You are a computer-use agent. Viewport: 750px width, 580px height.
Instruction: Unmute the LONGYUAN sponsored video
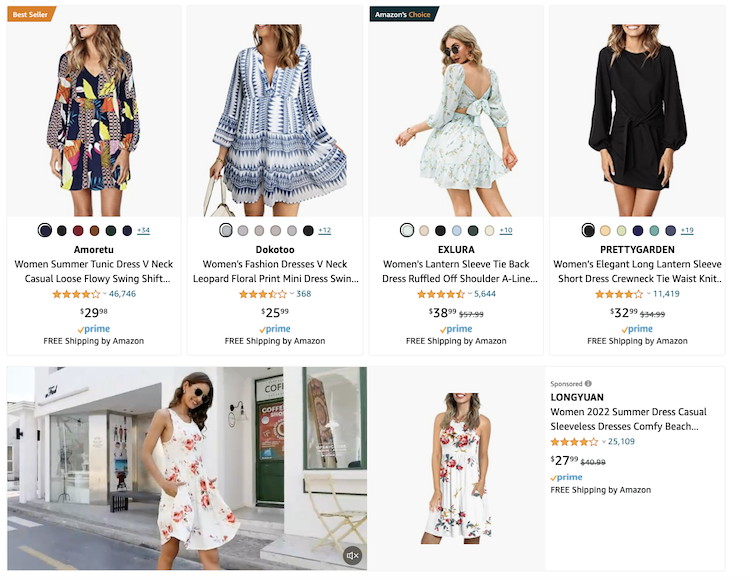(x=351, y=555)
